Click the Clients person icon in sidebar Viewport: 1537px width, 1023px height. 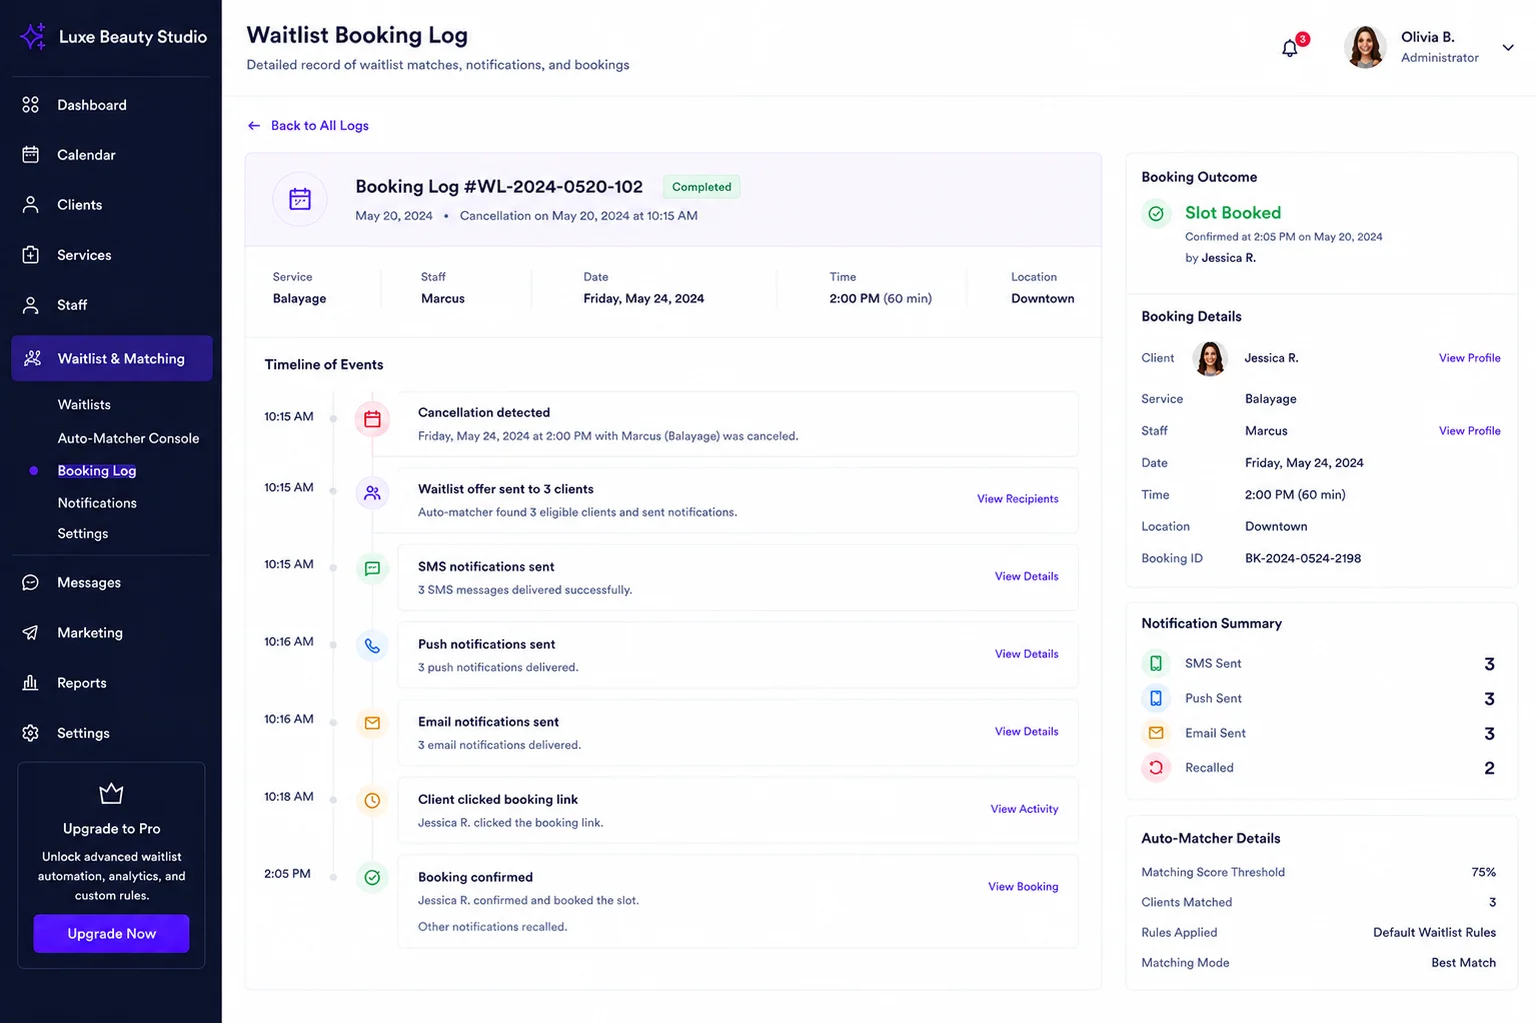tap(31, 205)
